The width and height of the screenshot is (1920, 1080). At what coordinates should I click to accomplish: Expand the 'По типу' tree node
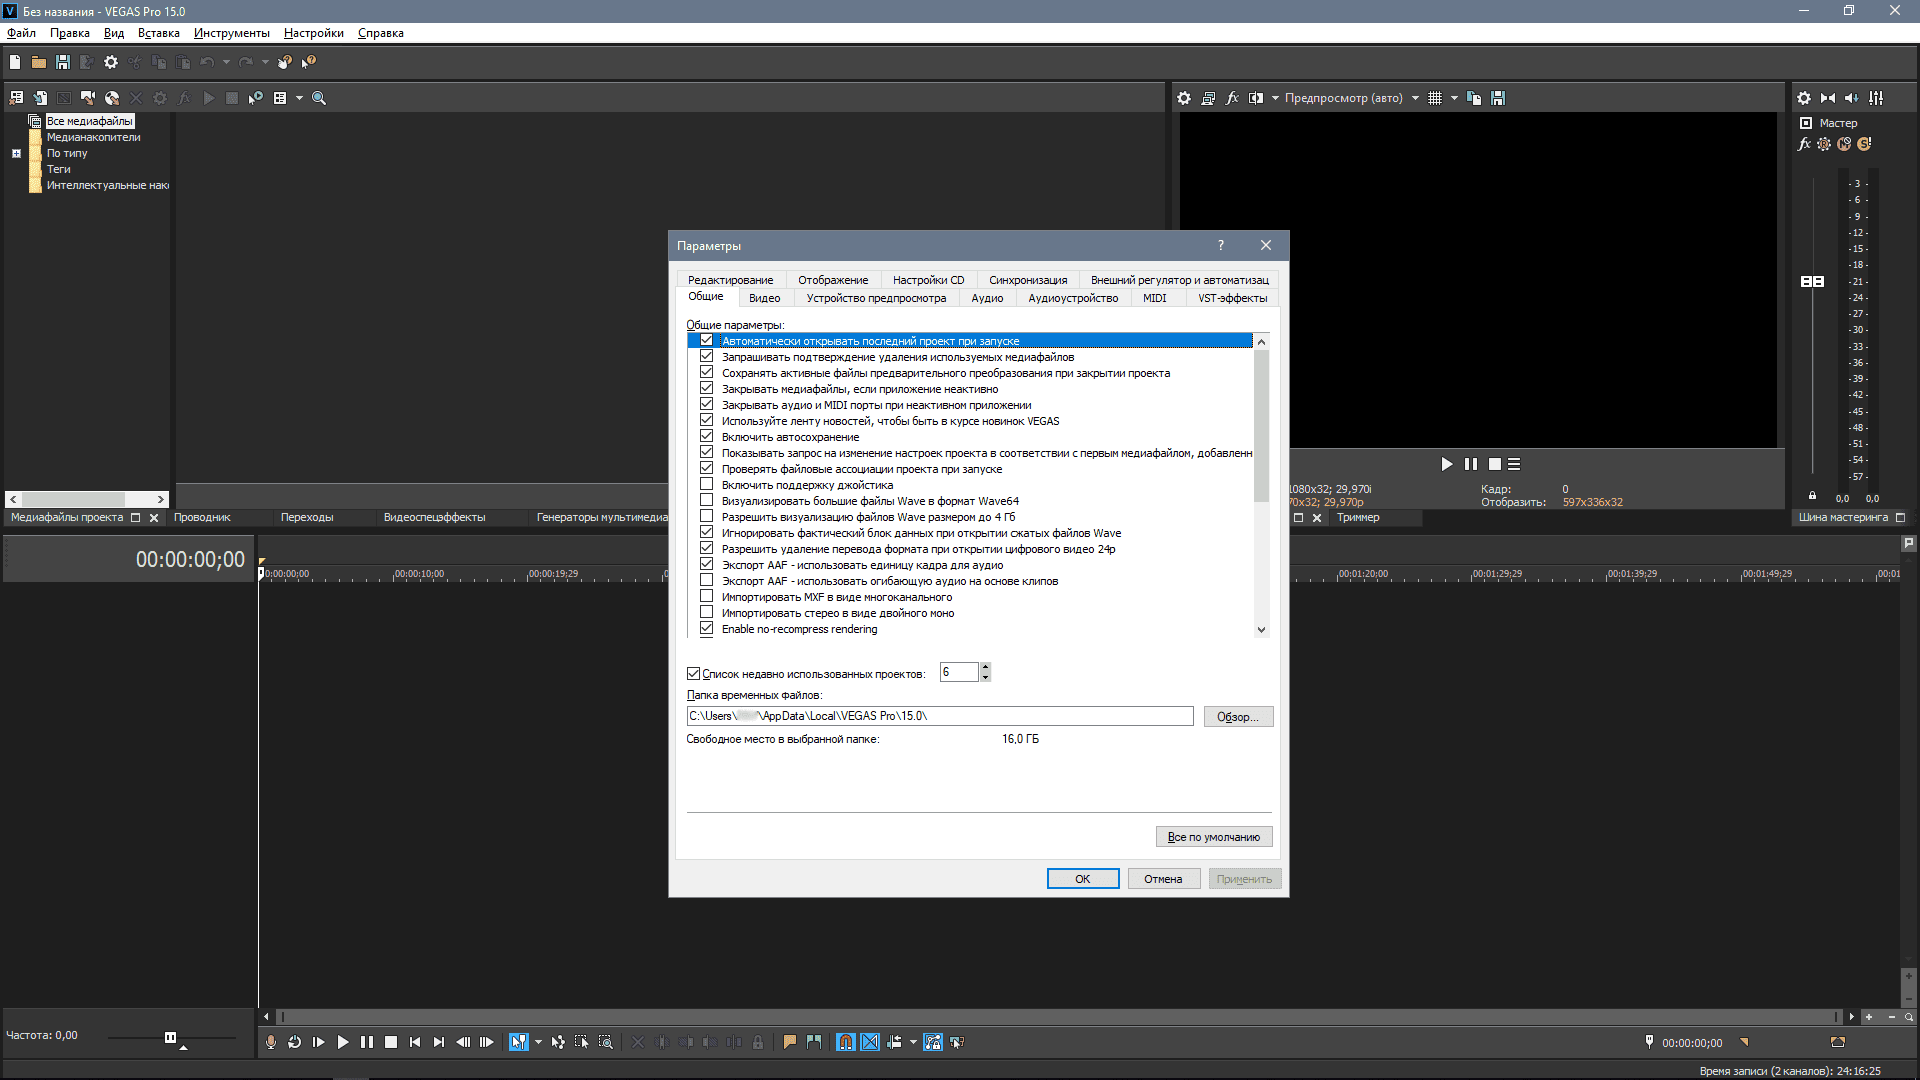click(x=16, y=154)
